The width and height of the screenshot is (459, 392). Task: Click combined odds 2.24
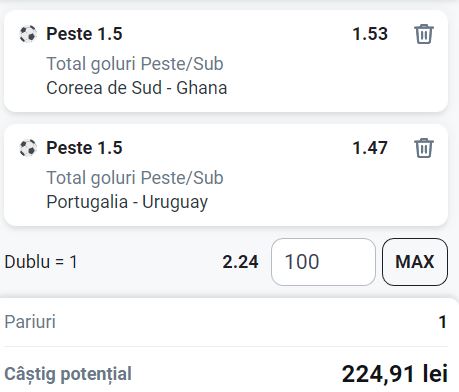[x=240, y=262]
